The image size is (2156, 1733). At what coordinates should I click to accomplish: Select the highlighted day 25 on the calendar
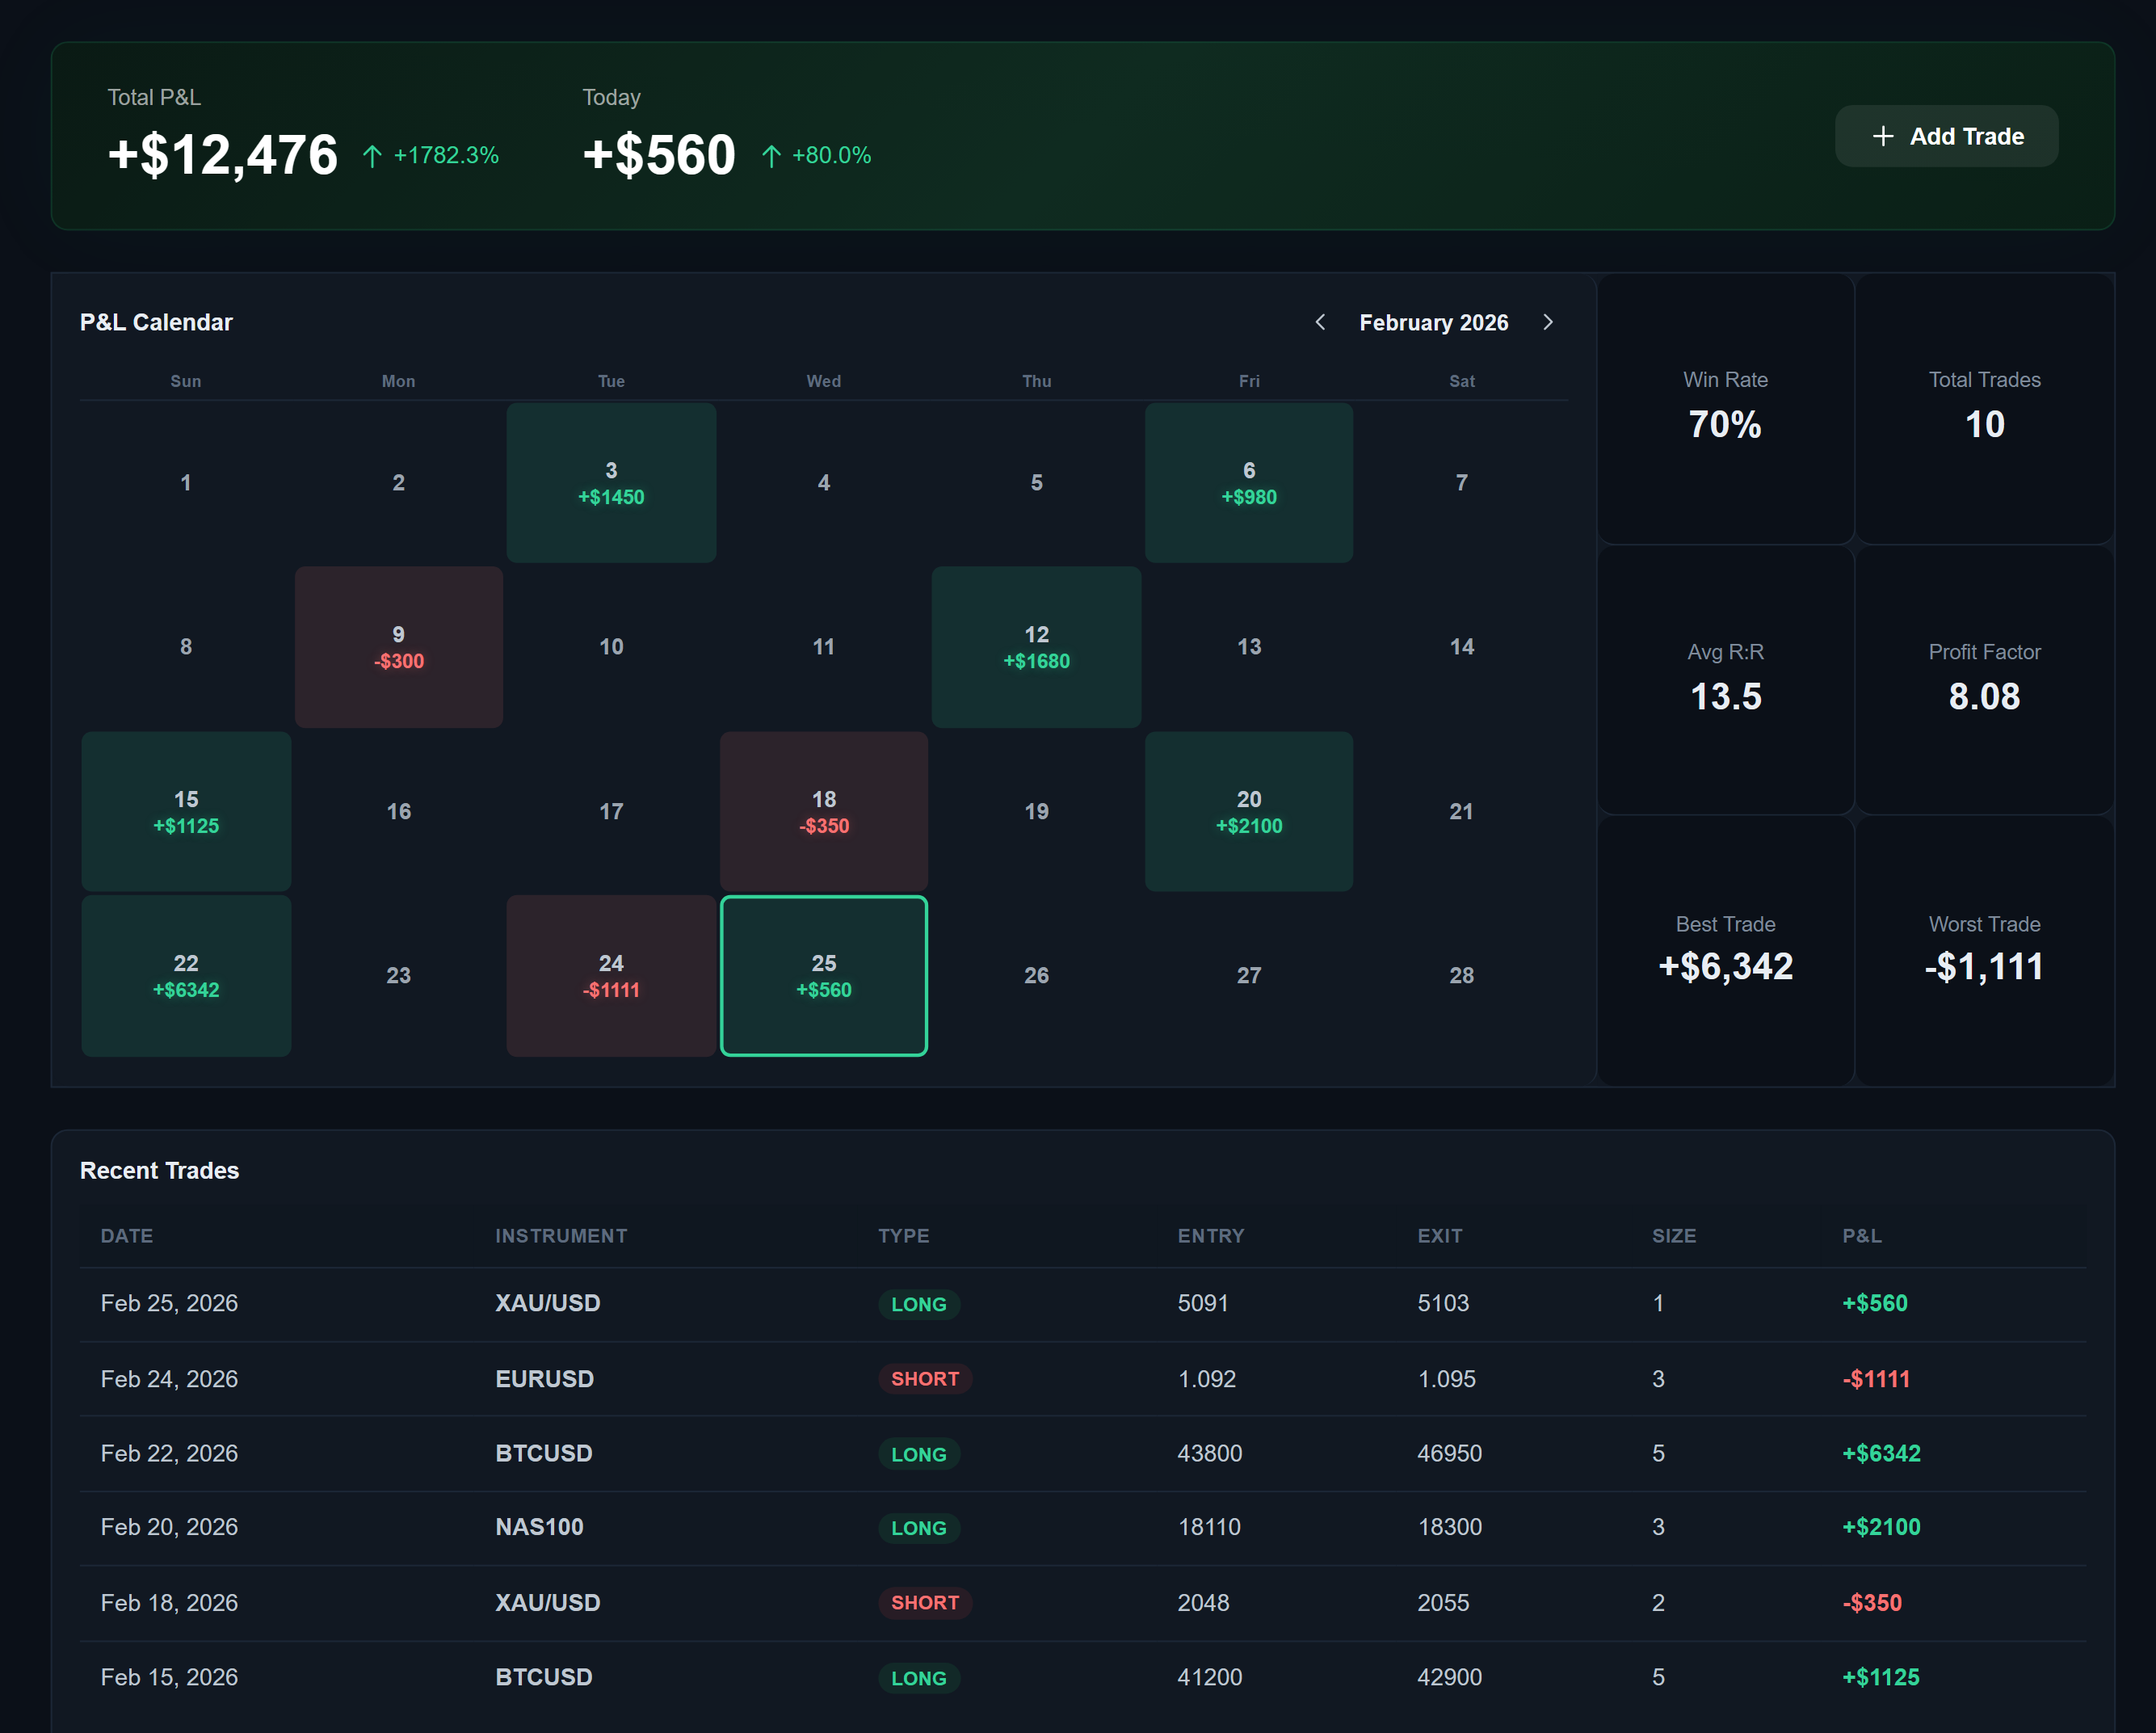point(823,976)
